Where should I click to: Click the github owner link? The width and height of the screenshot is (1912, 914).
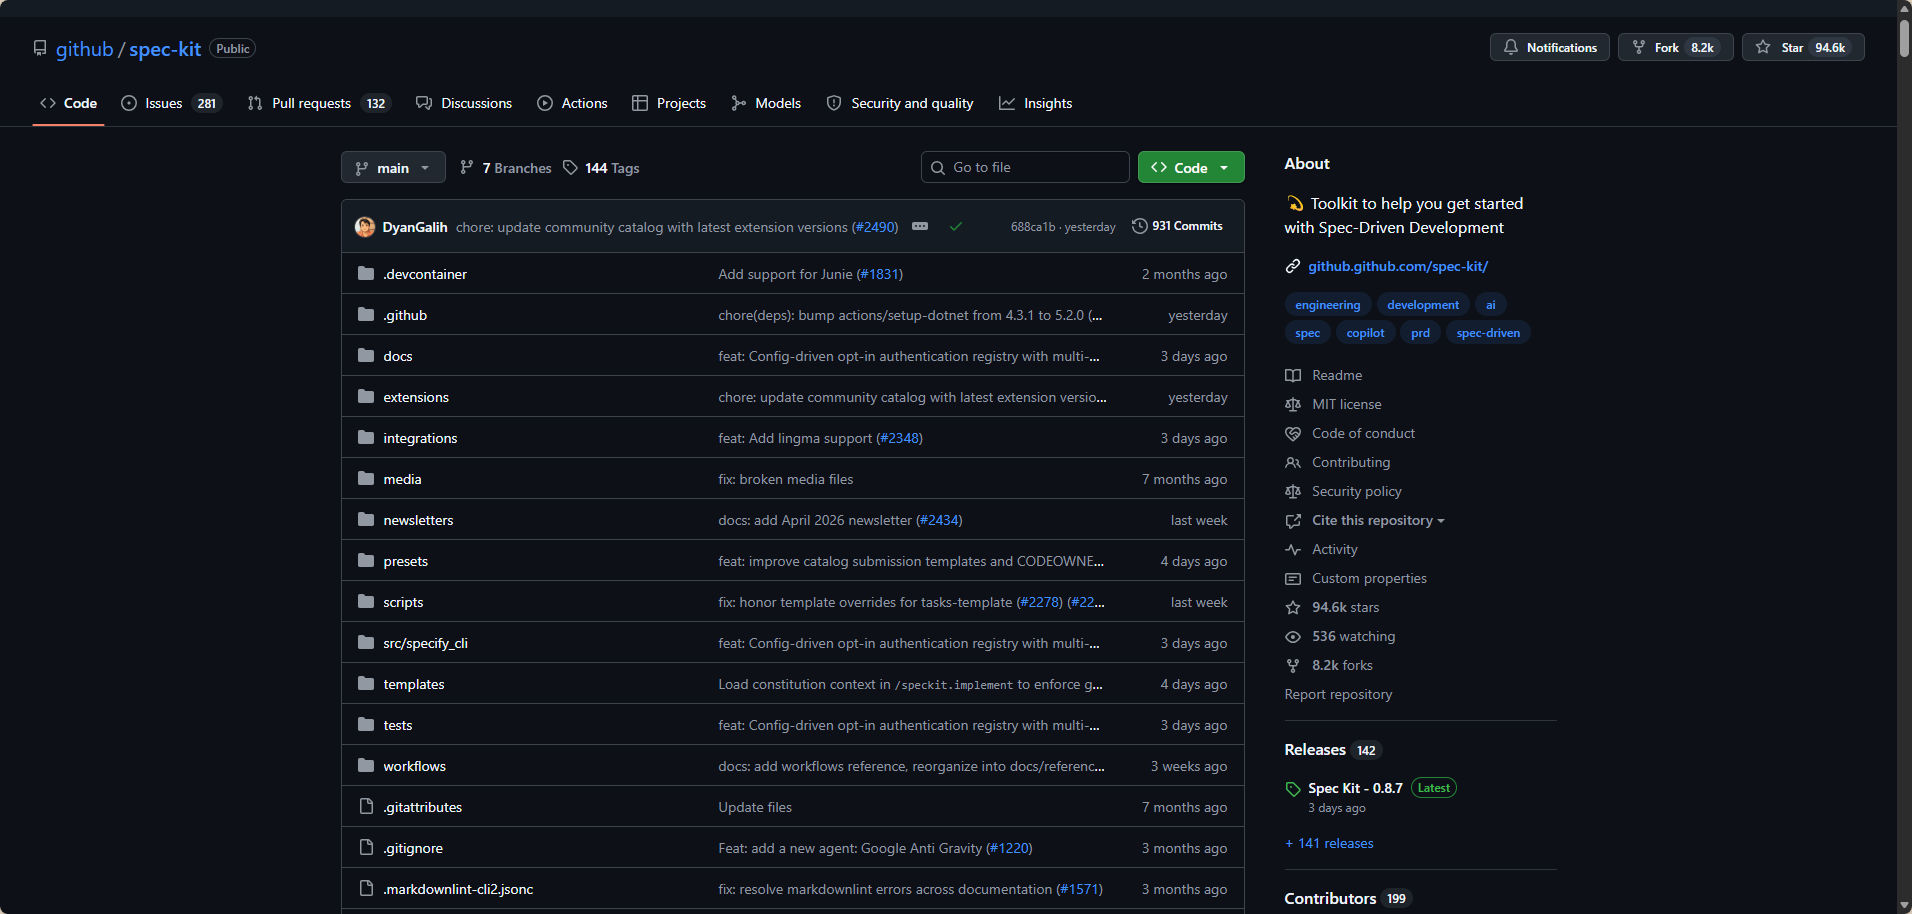pyautogui.click(x=84, y=49)
